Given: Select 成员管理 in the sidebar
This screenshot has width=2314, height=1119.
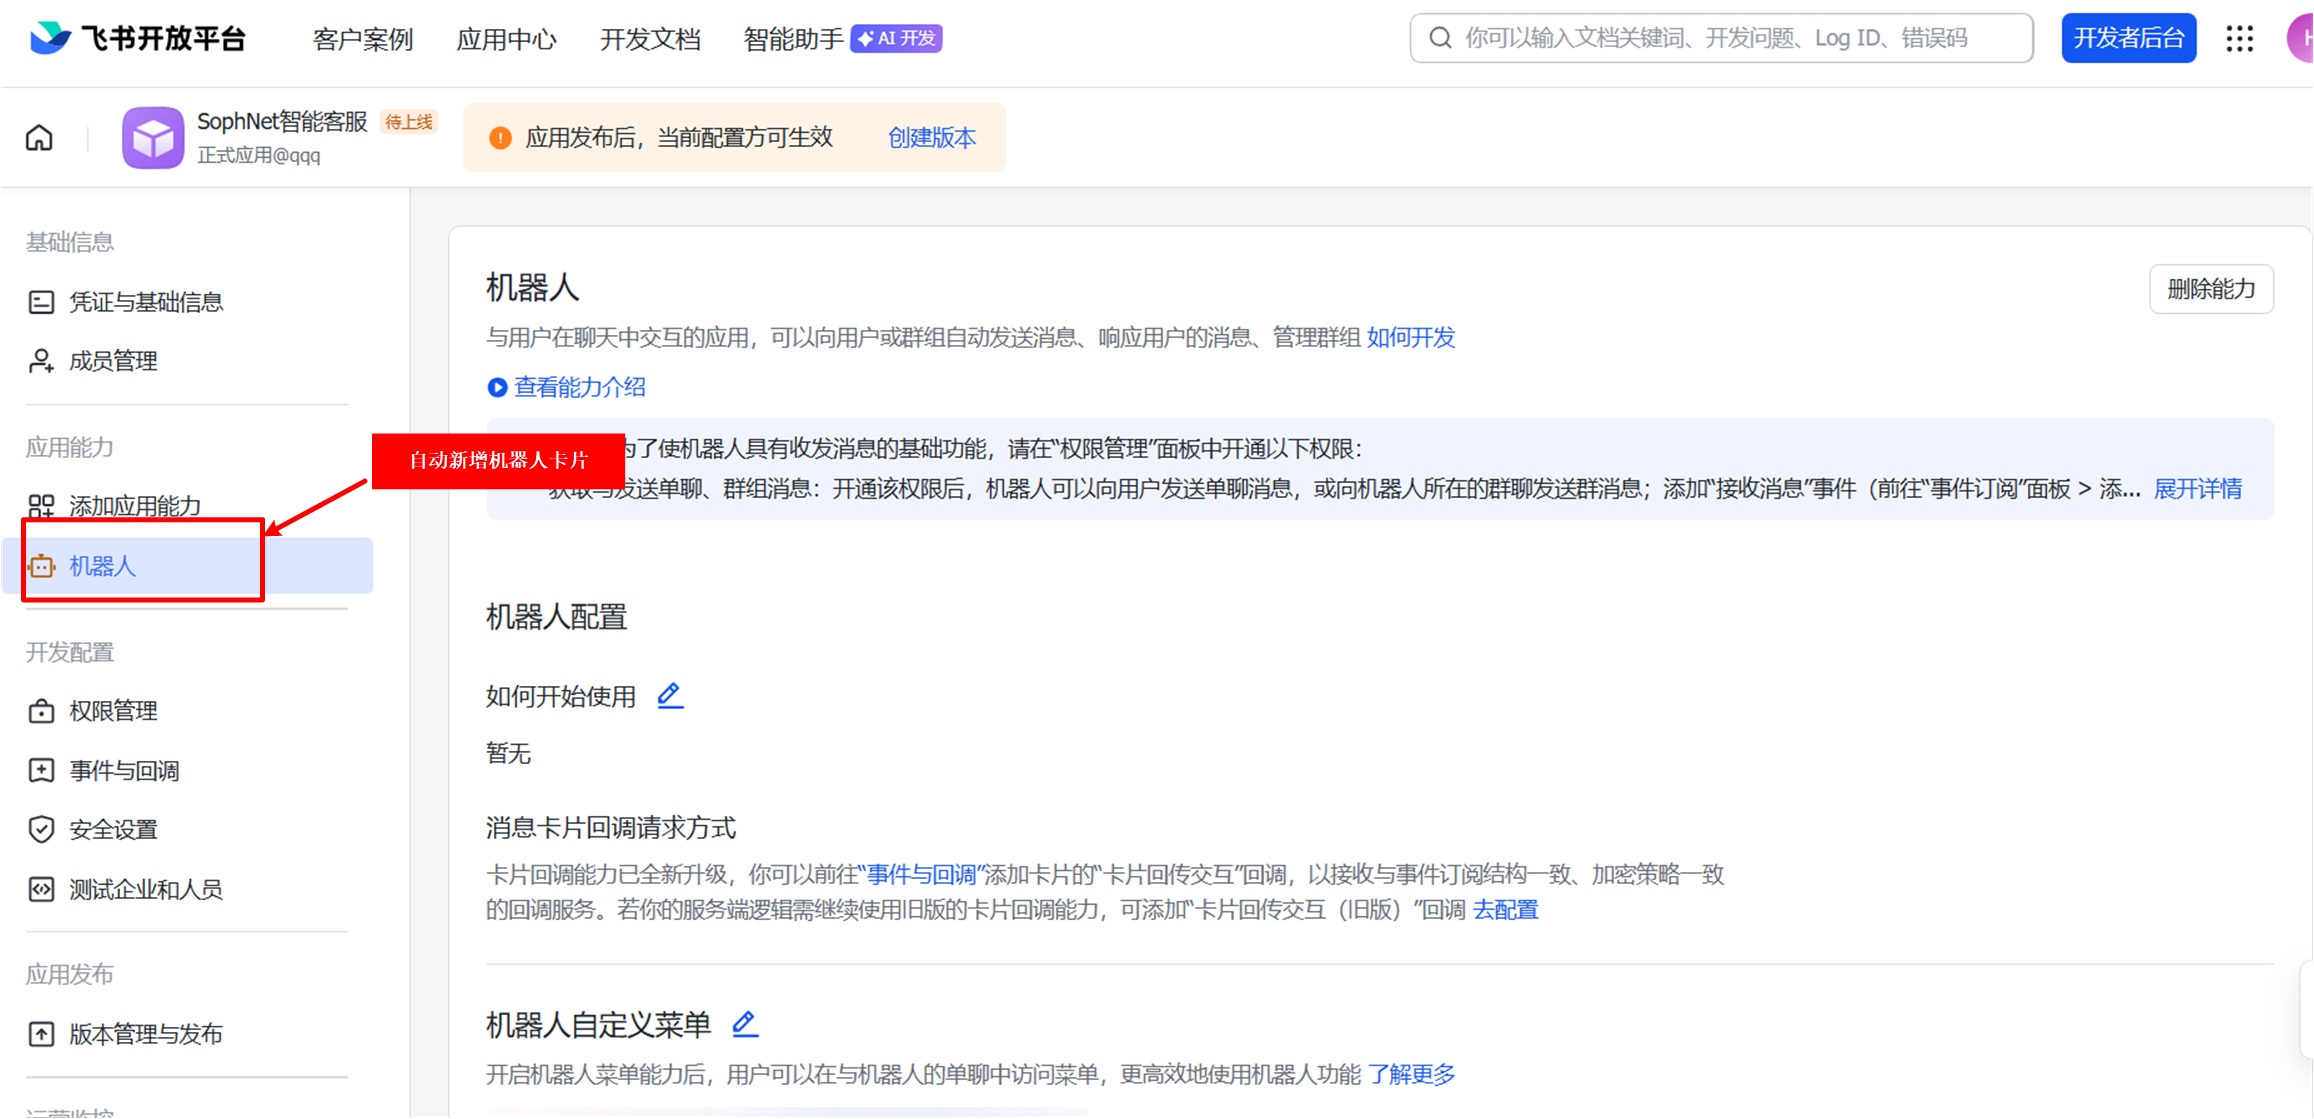Looking at the screenshot, I should 113,361.
